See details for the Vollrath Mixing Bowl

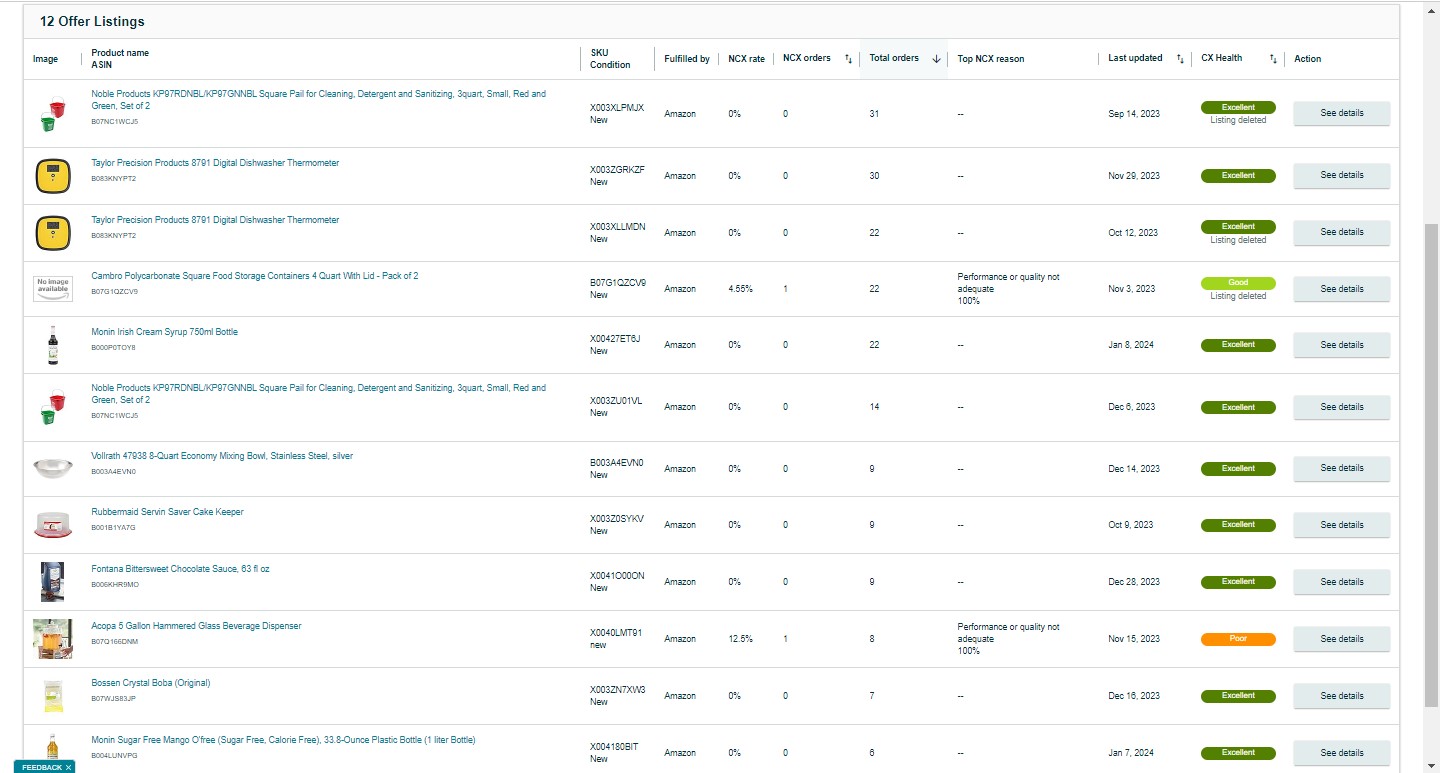pyautogui.click(x=1341, y=468)
